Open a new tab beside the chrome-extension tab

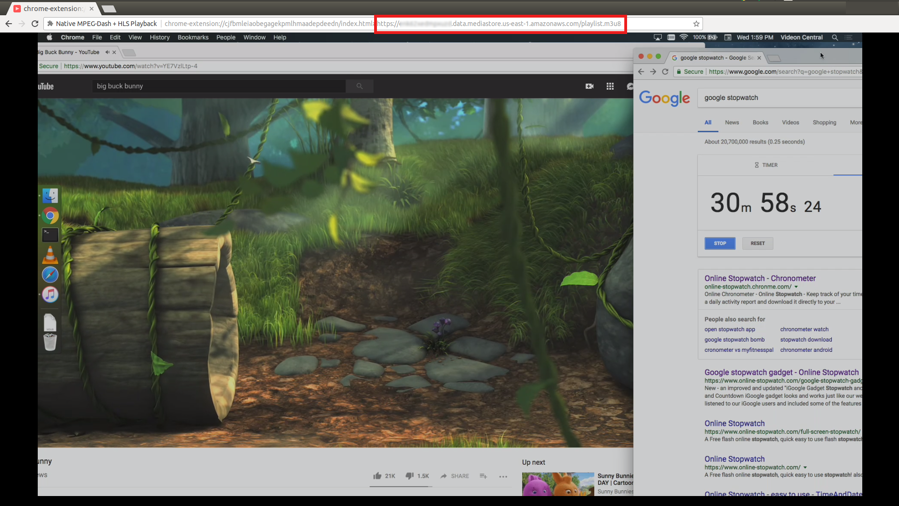pyautogui.click(x=108, y=9)
